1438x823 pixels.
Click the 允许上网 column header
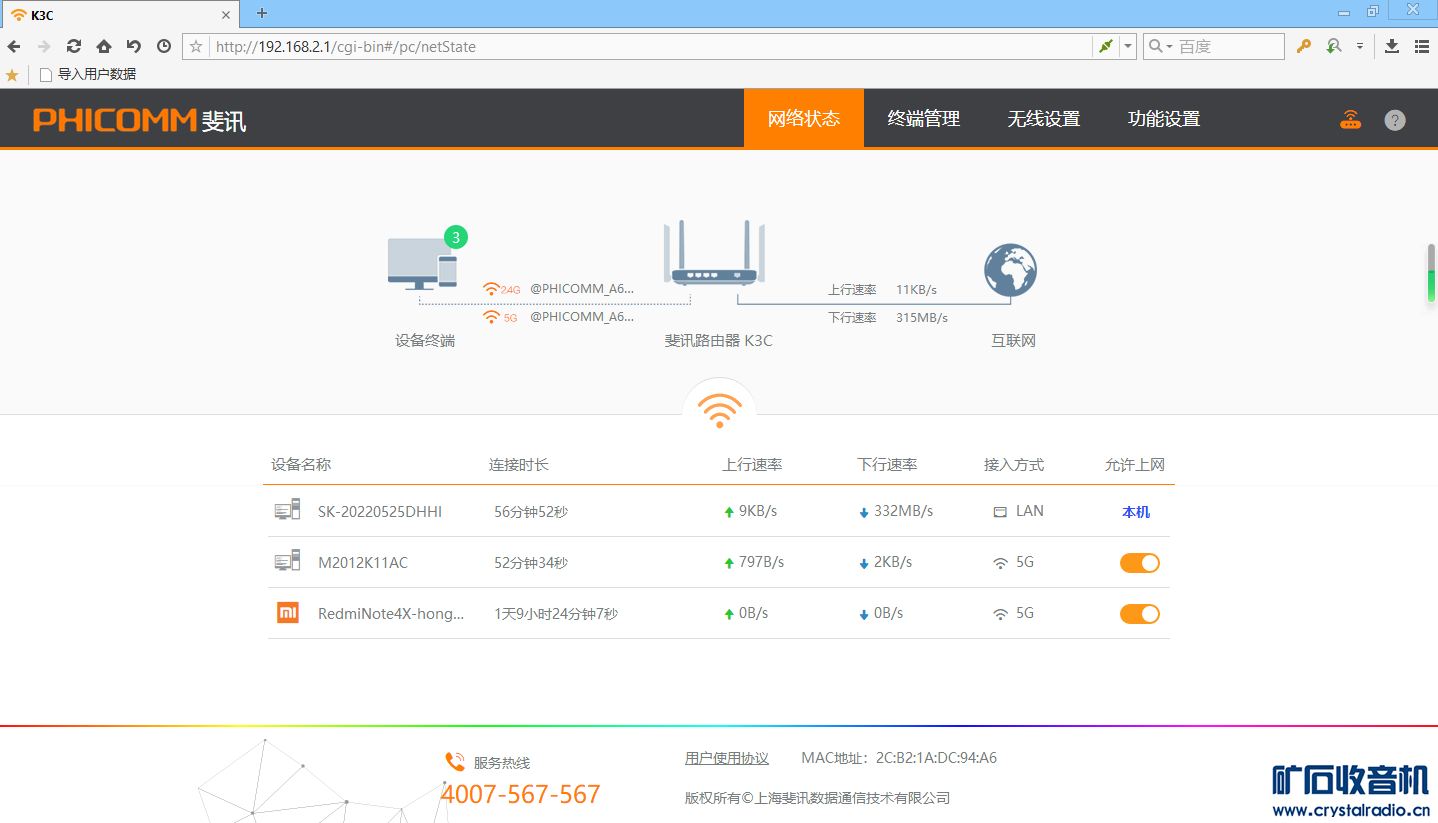[x=1135, y=464]
